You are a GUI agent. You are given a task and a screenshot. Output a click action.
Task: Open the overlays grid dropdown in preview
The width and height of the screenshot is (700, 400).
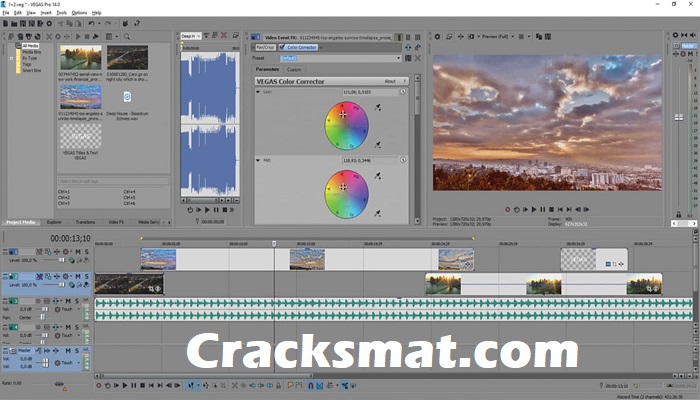click(x=529, y=37)
